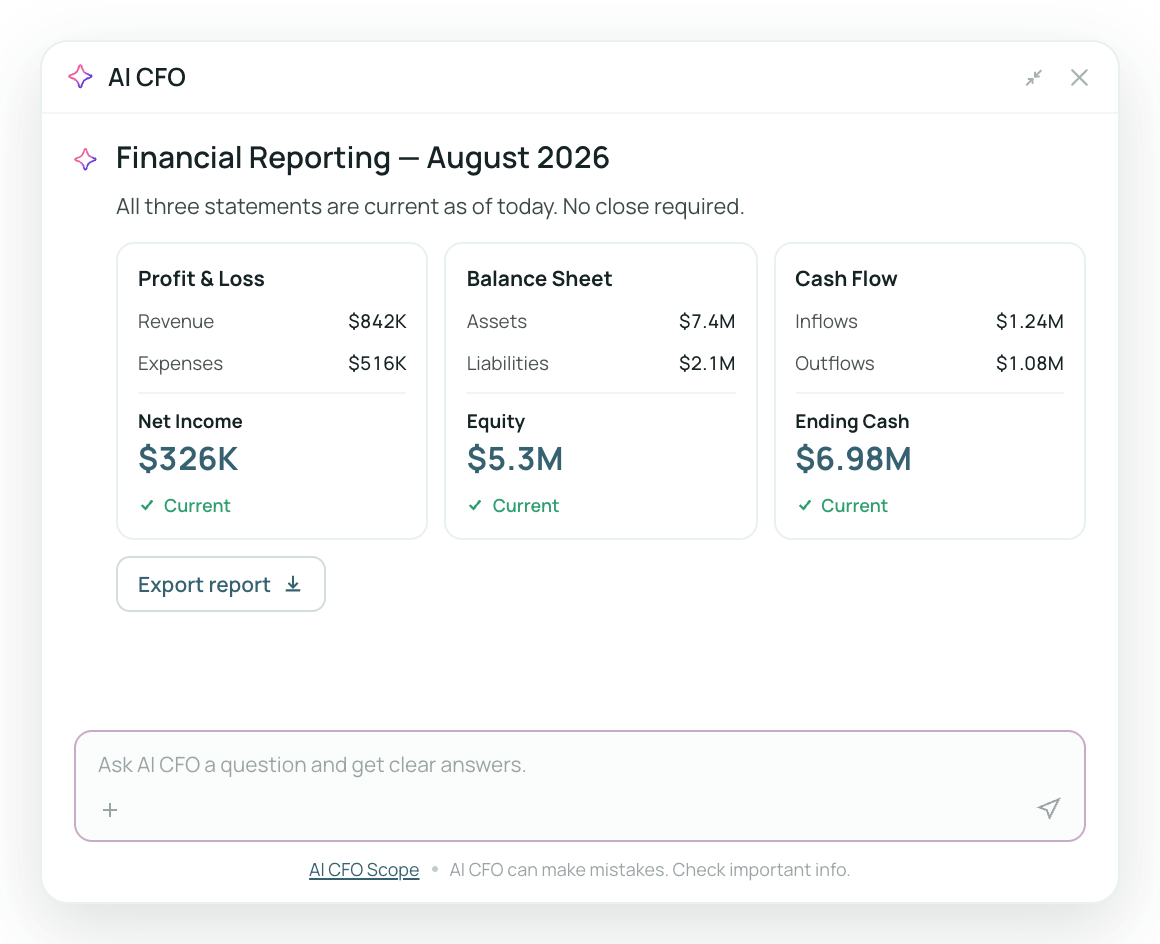
Task: Export the financial report
Action: tap(220, 584)
